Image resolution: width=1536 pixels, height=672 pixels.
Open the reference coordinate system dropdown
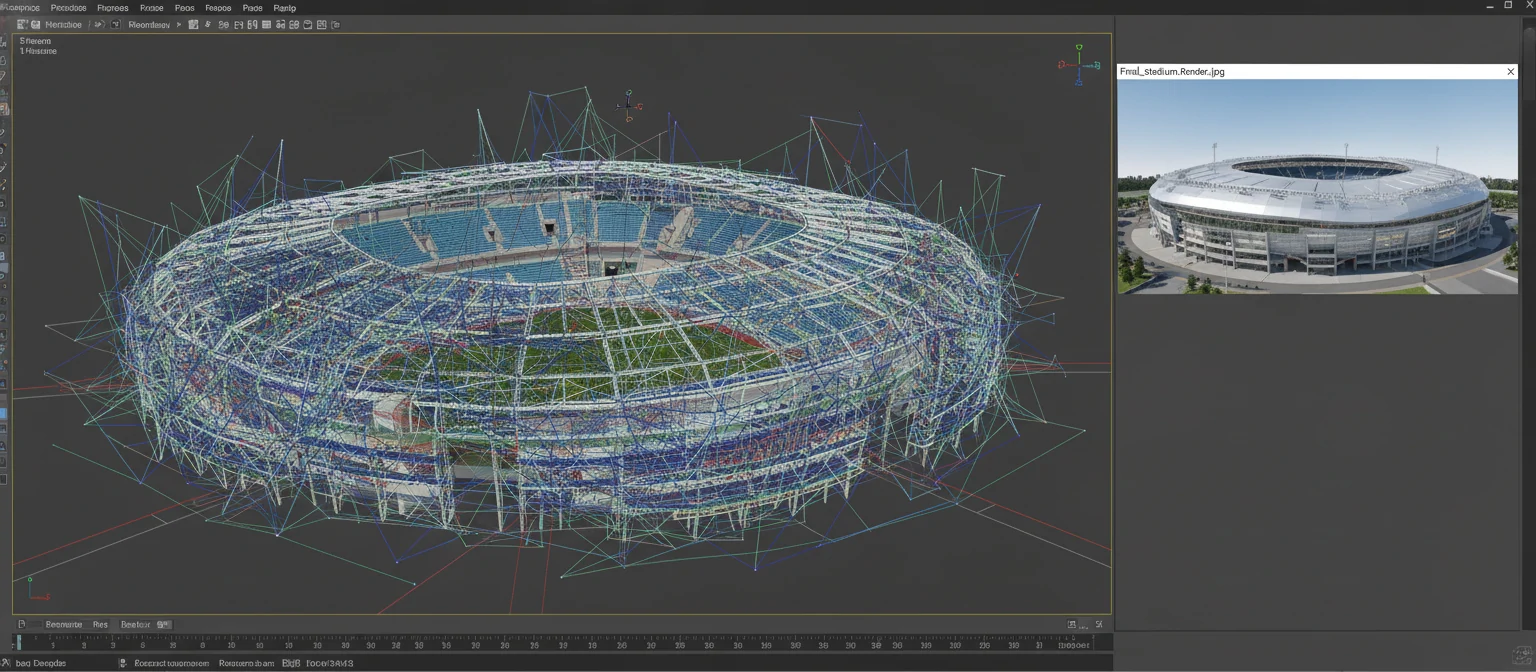150,24
